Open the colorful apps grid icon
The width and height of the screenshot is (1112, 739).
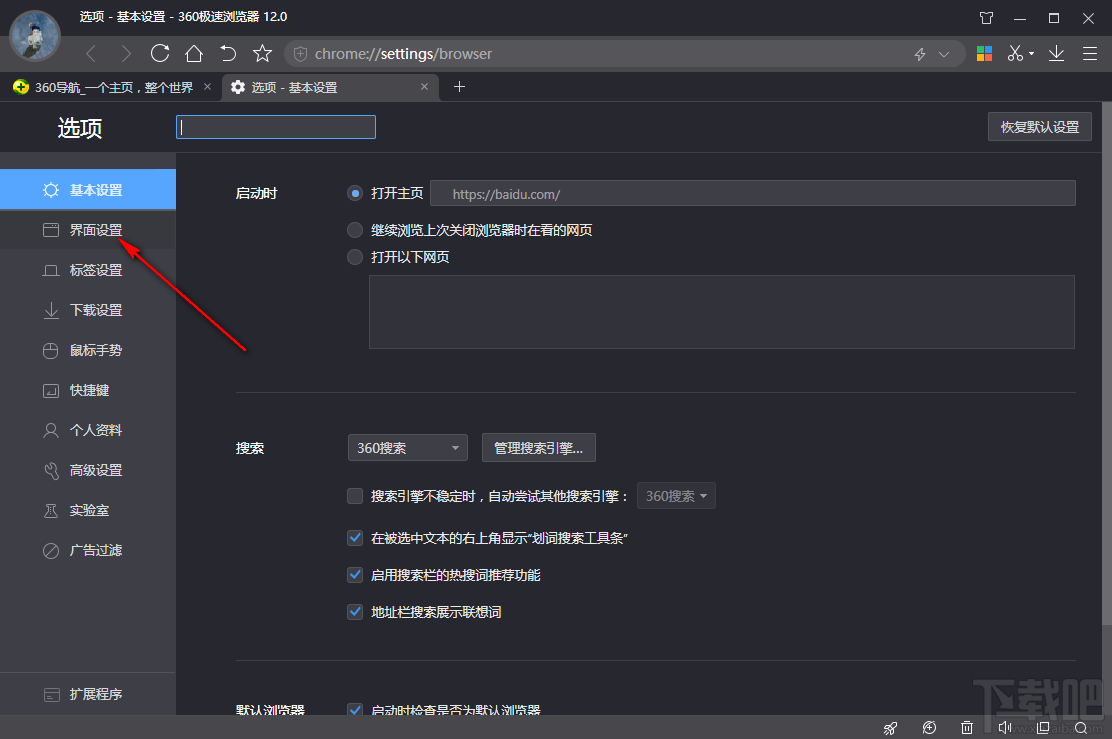pyautogui.click(x=984, y=54)
